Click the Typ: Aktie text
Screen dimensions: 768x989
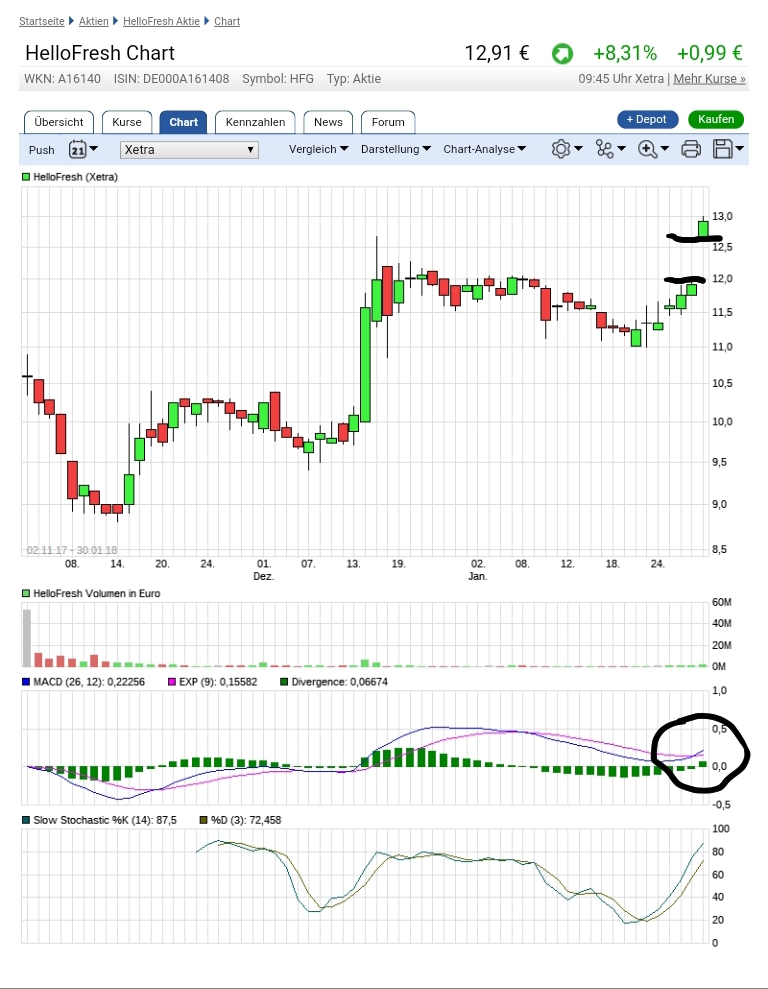tap(354, 79)
